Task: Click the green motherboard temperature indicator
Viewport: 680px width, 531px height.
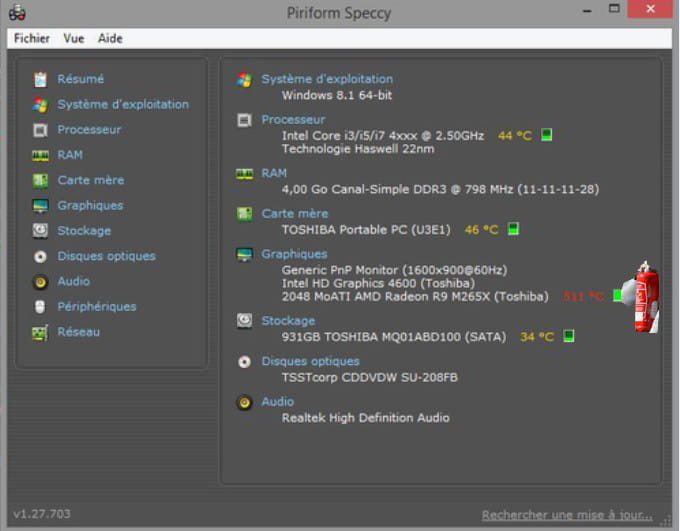Action: 513,229
